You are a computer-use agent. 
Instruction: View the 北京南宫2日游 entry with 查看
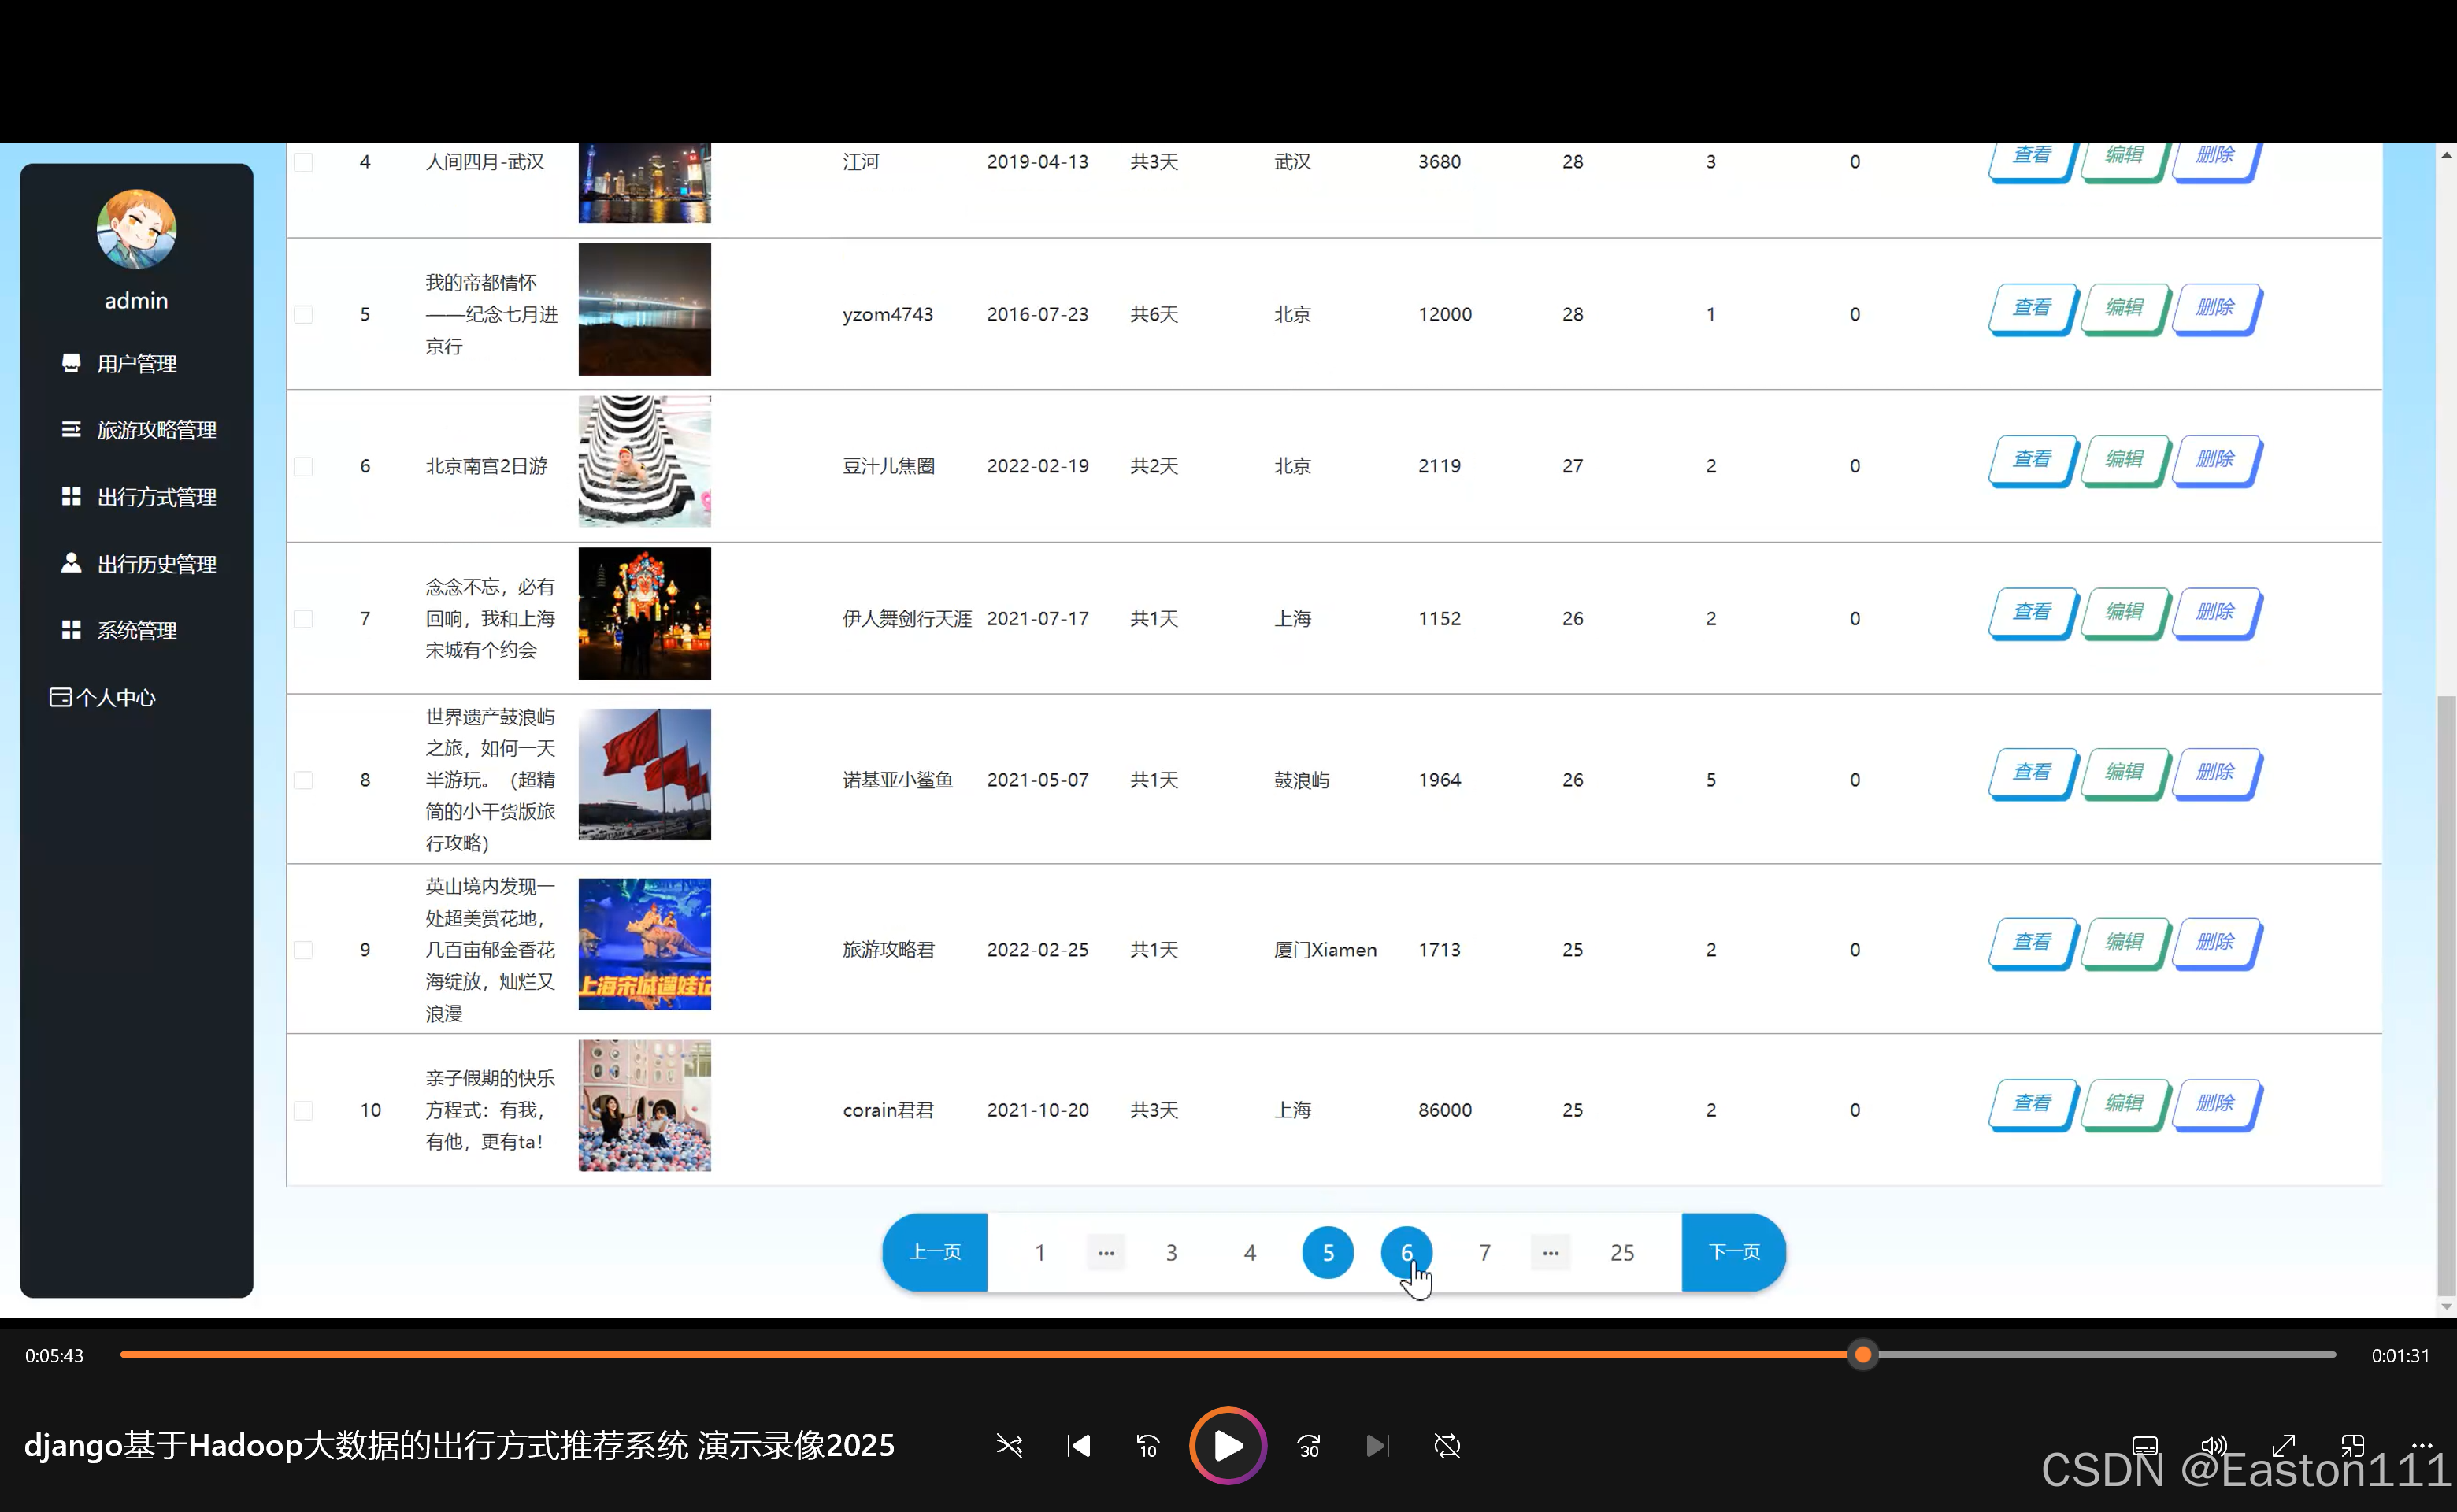click(x=2032, y=460)
